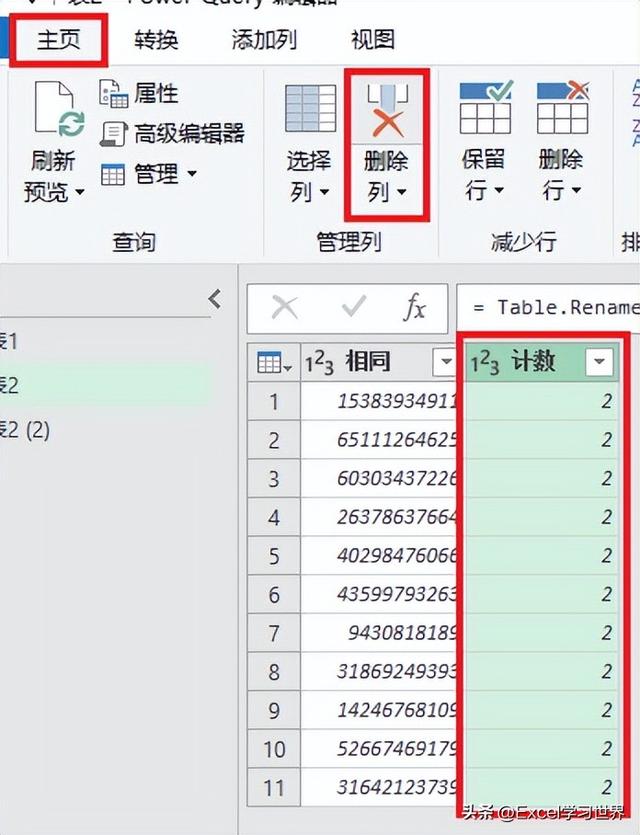This screenshot has width=640, height=835.
Task: Expand the 保留行 dropdown arrow
Action: point(498,190)
